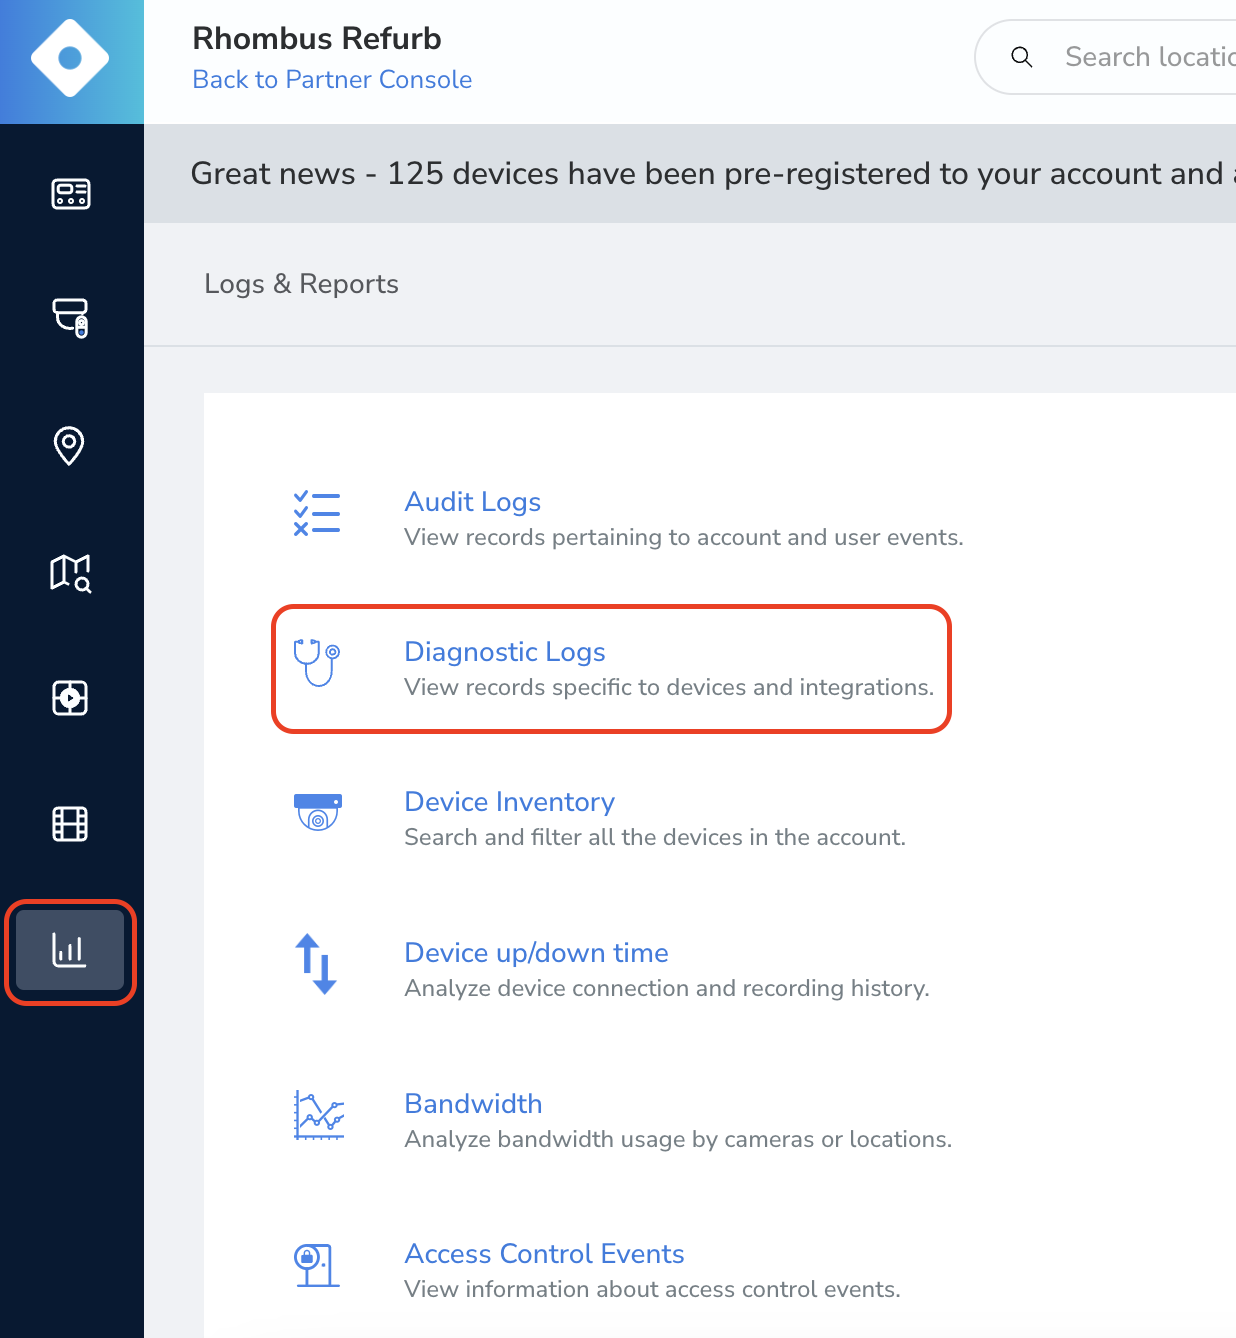Open Audit Logs report
This screenshot has height=1338, width=1236.
point(472,502)
